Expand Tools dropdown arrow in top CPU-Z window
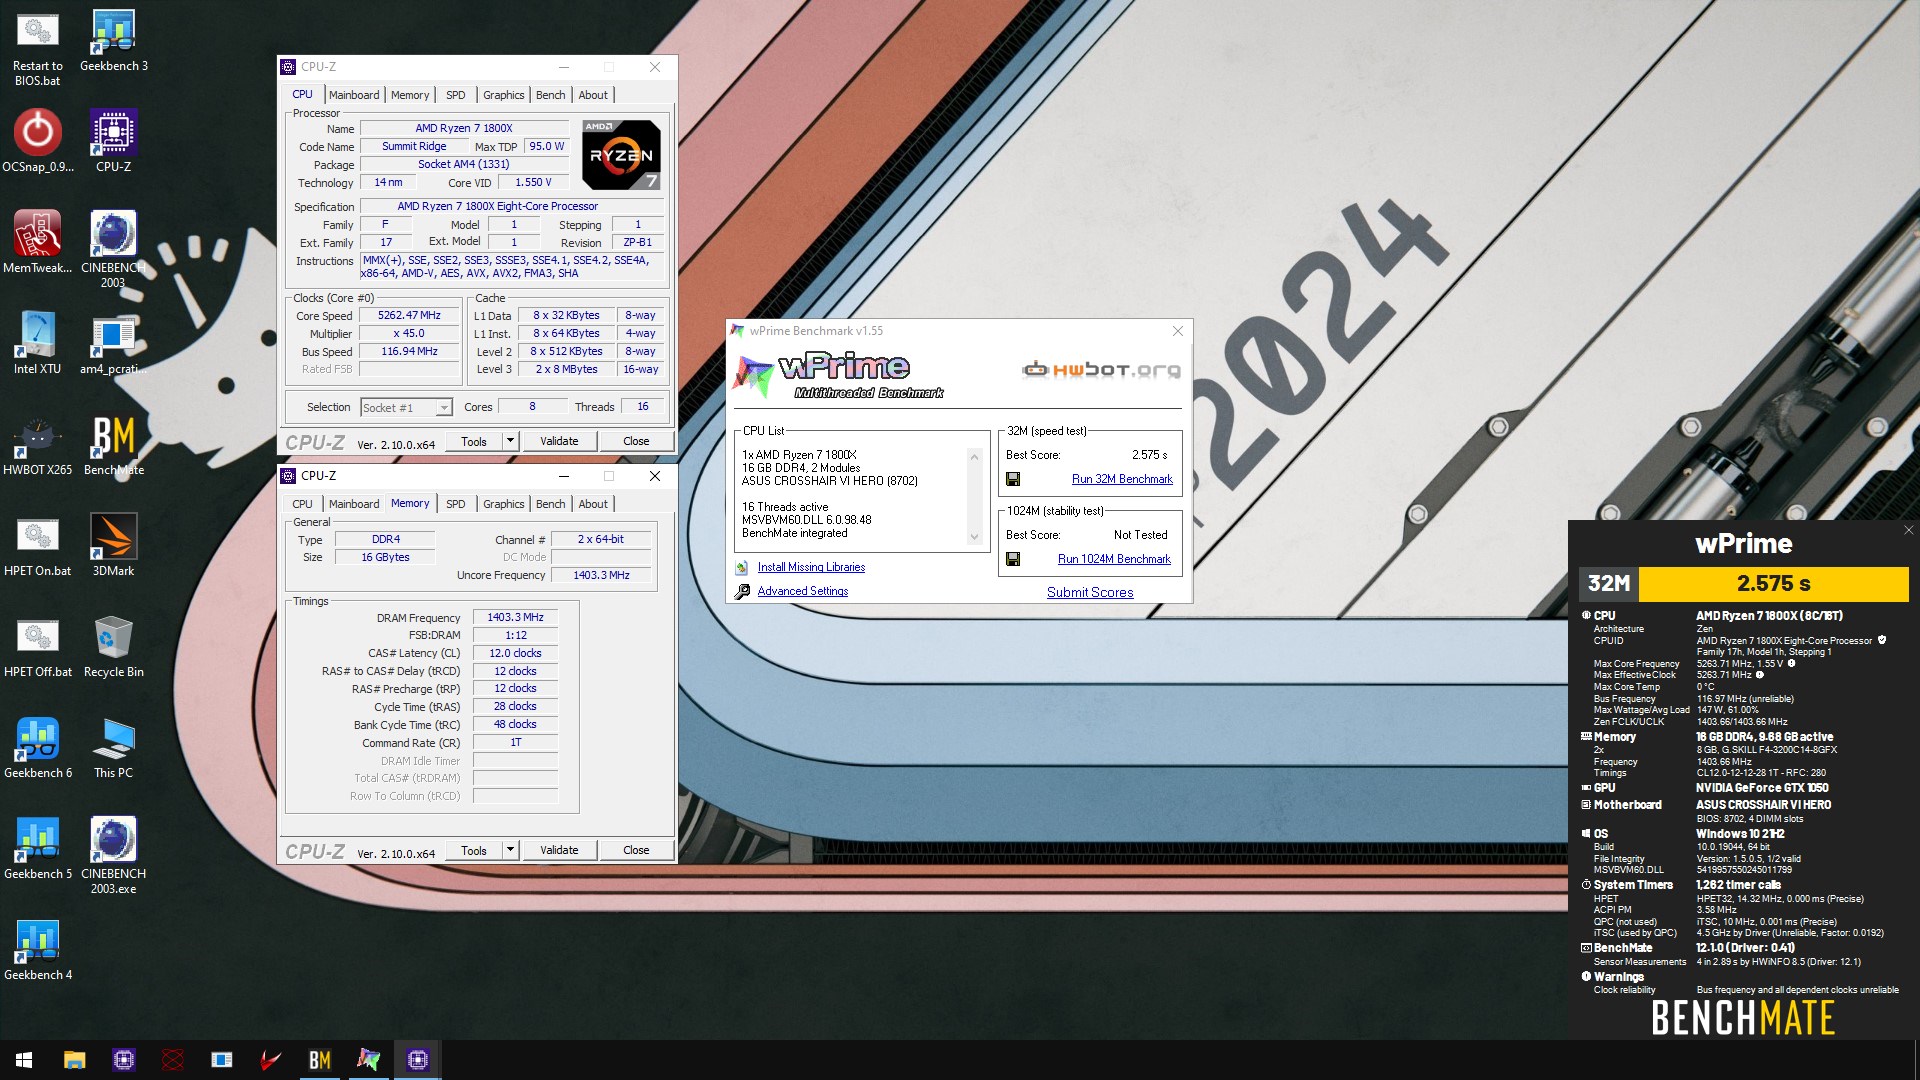 tap(510, 441)
